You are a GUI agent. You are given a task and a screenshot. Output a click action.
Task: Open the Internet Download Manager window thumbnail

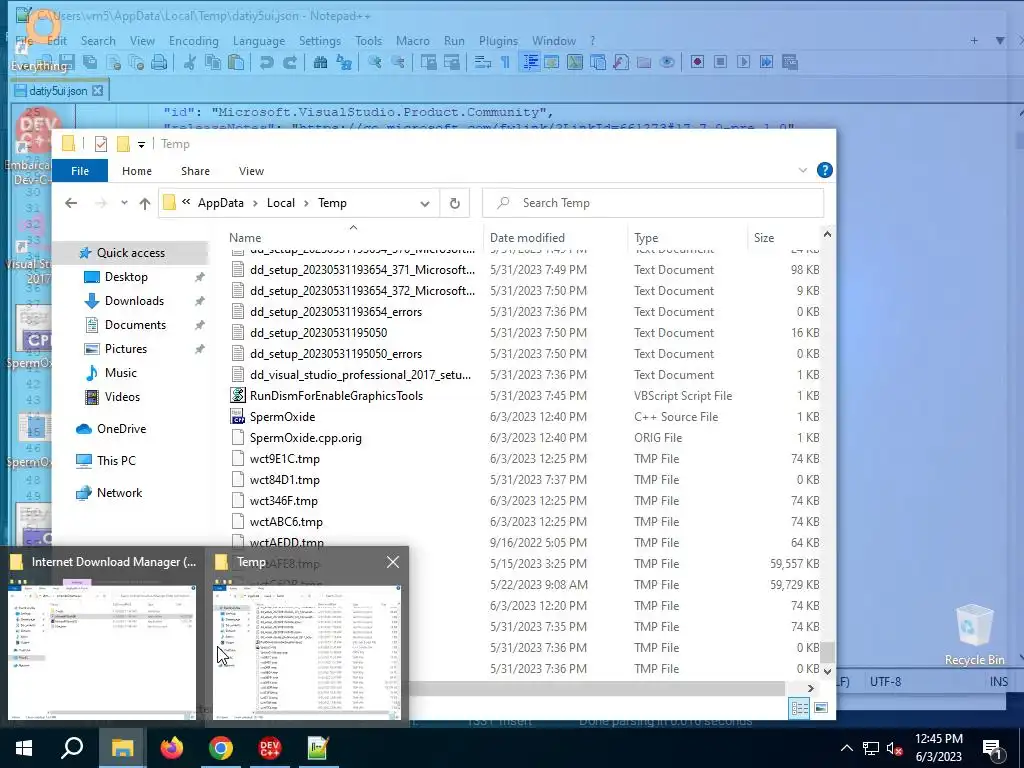pyautogui.click(x=103, y=636)
